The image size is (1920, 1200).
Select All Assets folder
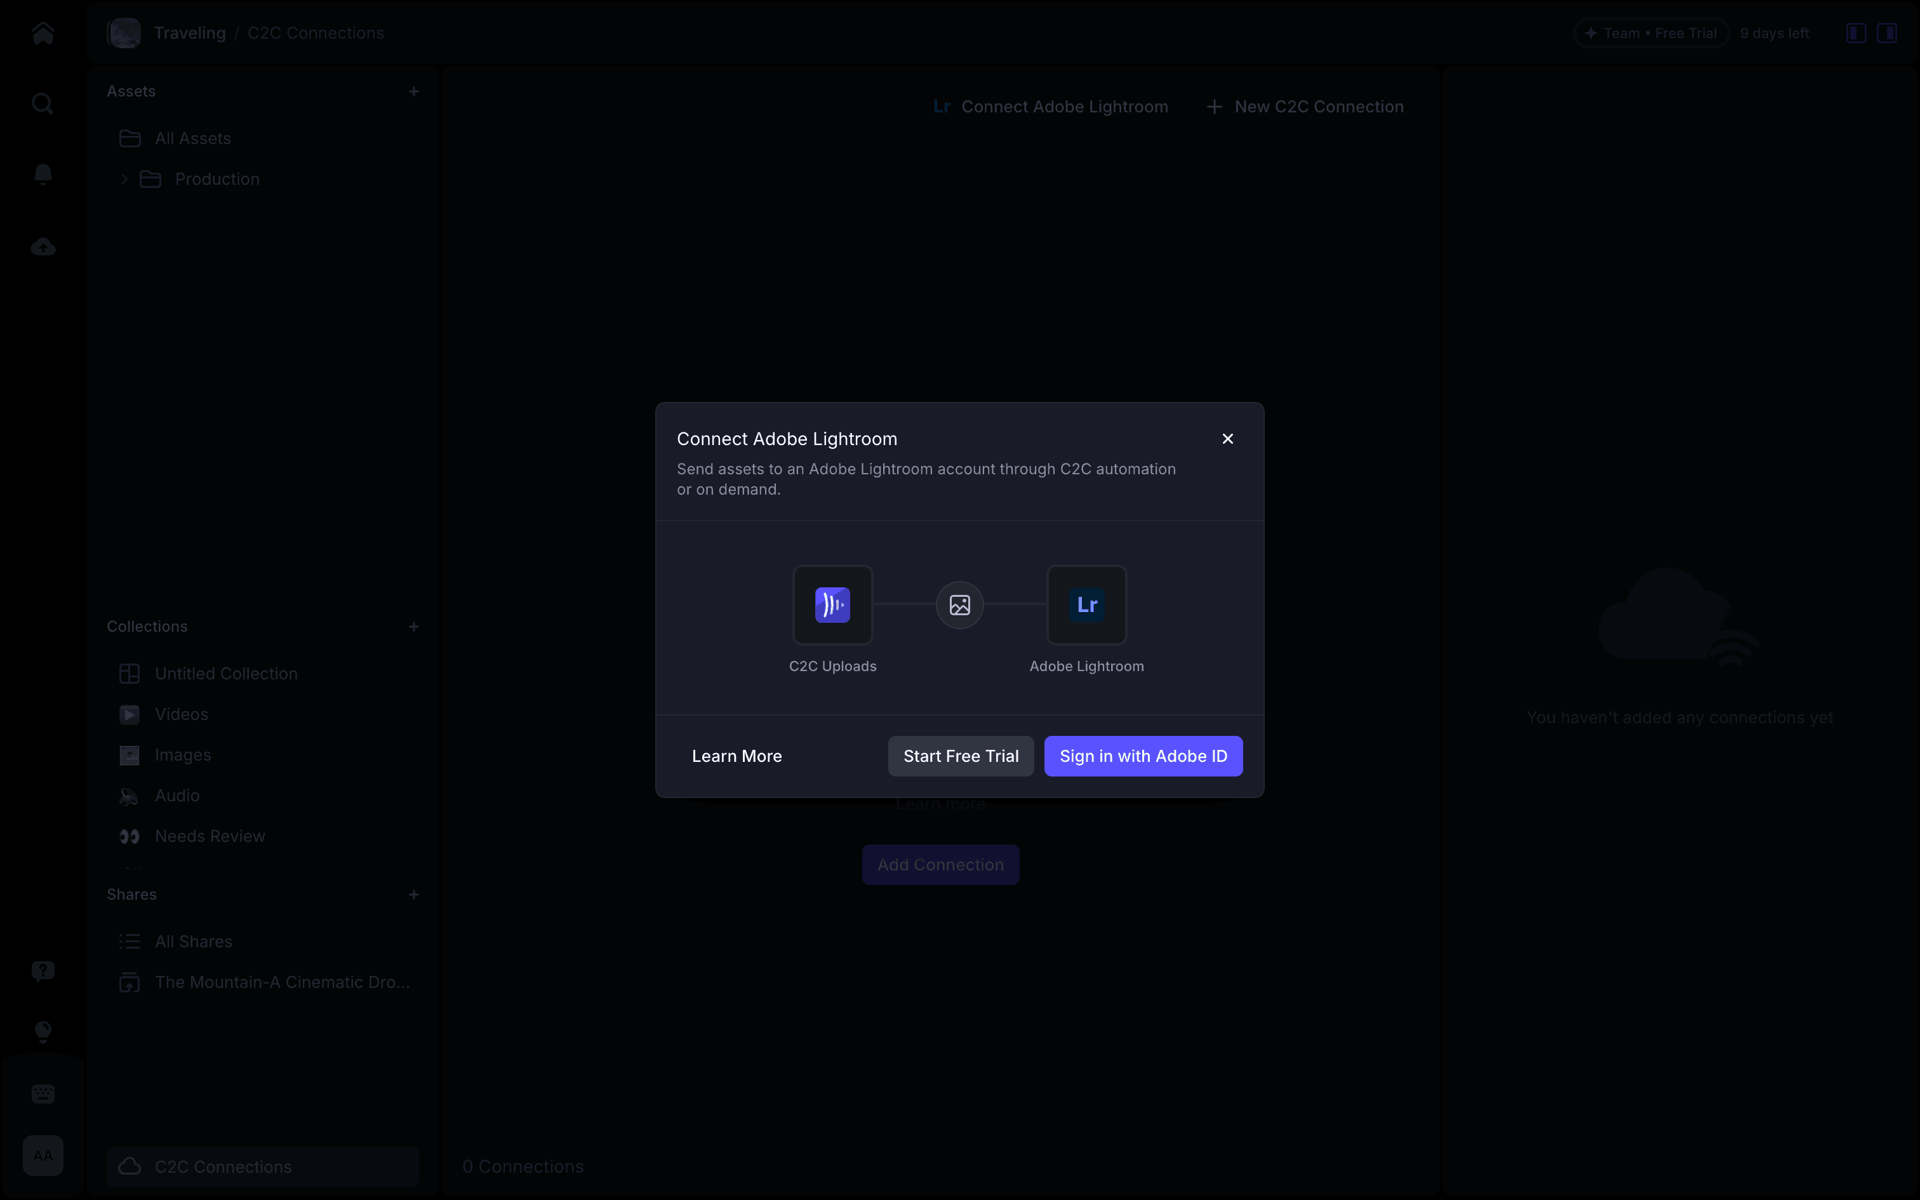pos(262,138)
